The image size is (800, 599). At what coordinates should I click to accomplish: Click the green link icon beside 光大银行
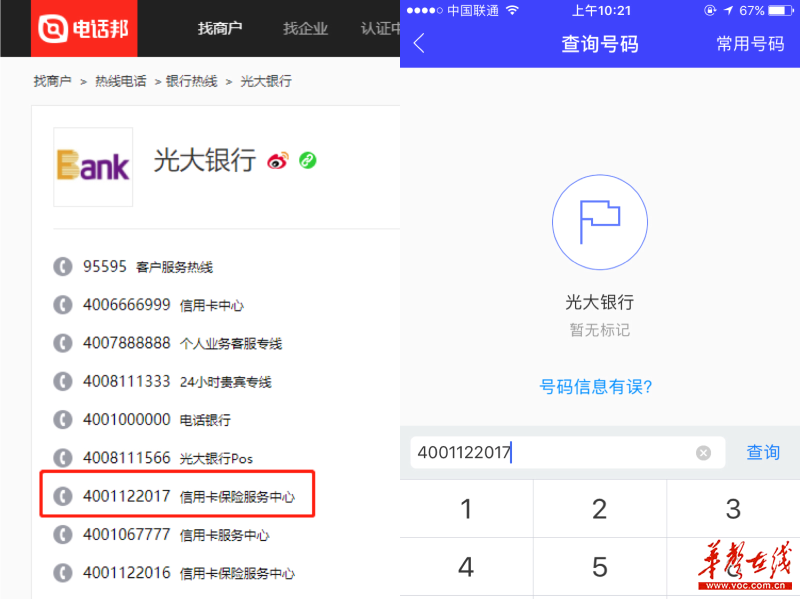[x=308, y=161]
